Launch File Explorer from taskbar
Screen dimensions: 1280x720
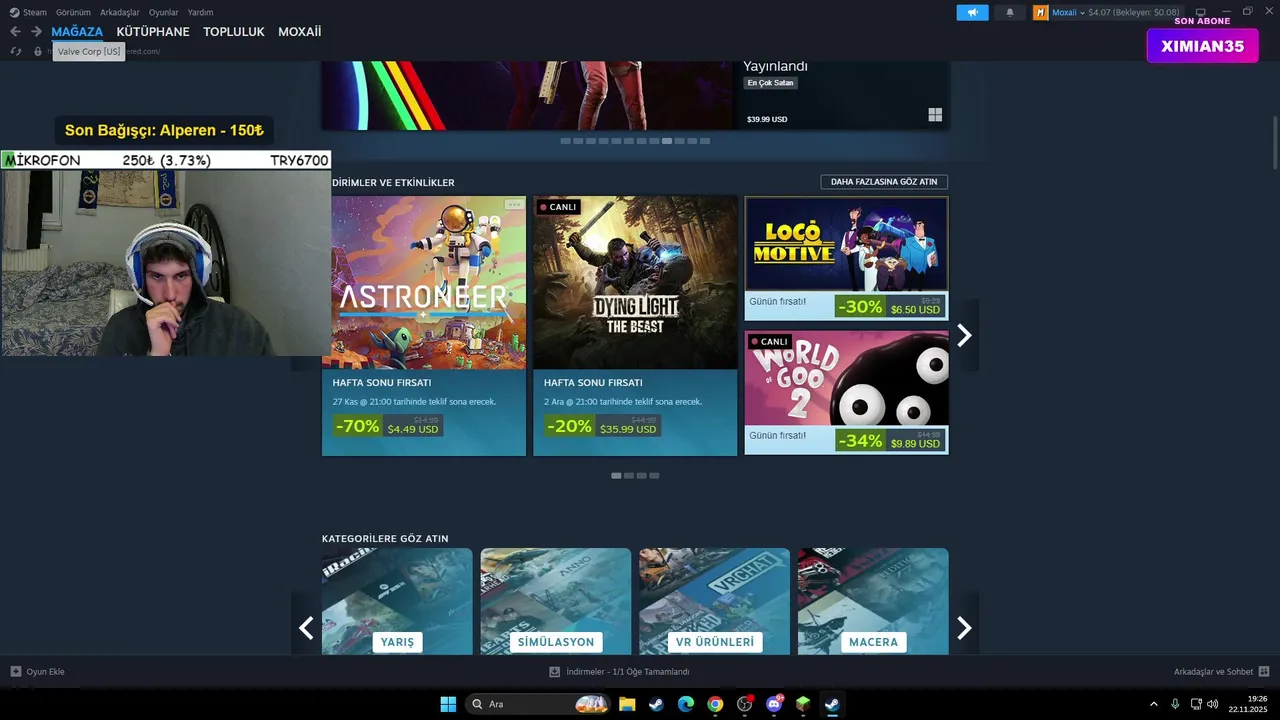[627, 704]
